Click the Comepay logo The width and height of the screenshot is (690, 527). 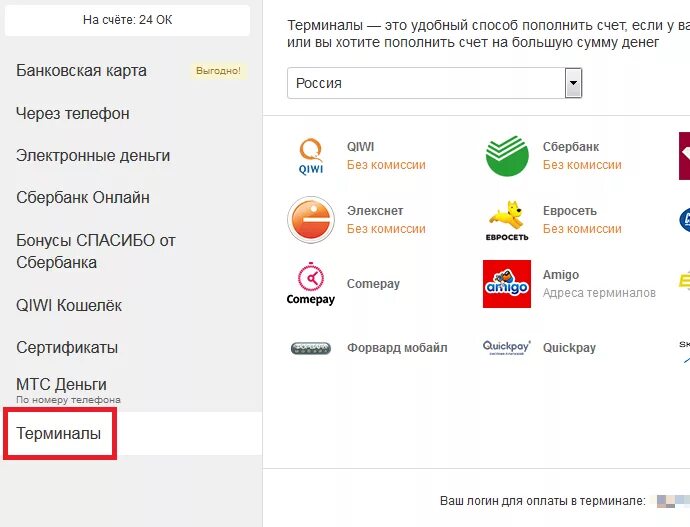point(311,284)
